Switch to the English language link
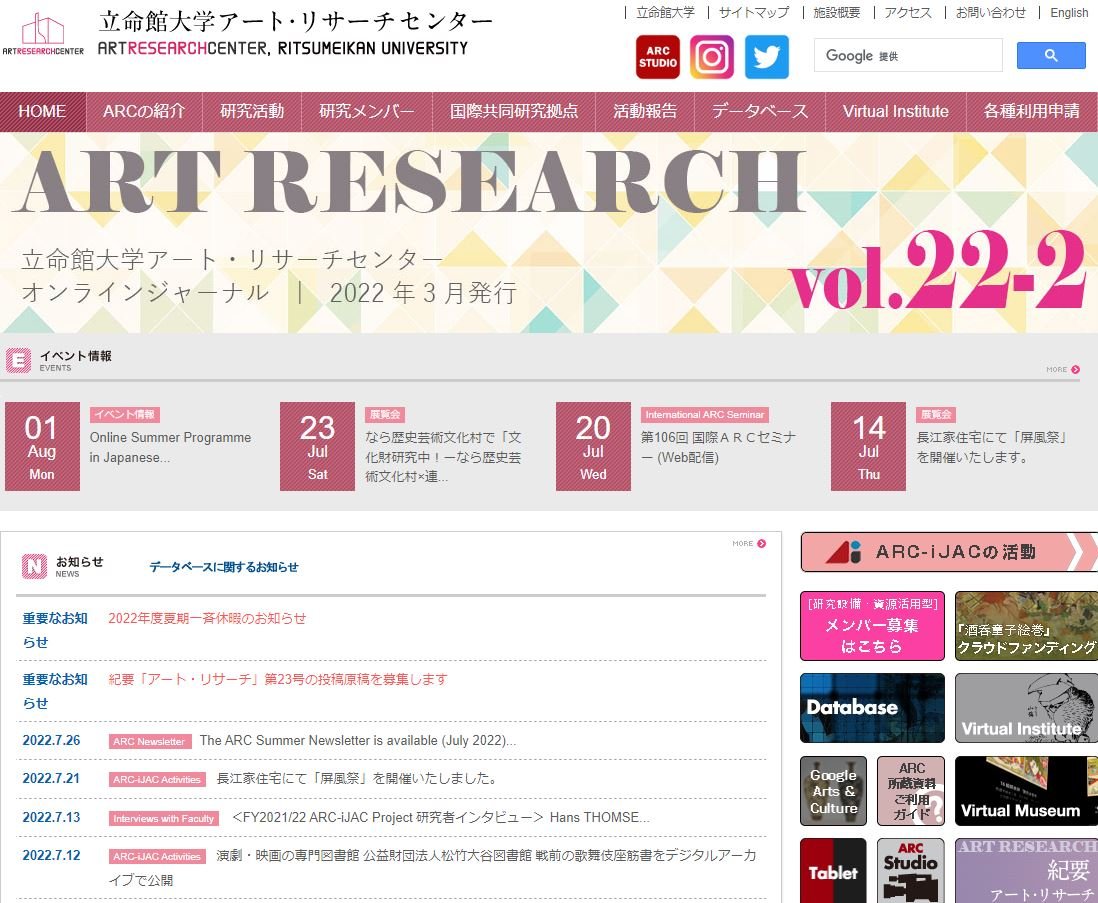This screenshot has width=1098, height=903. (1069, 13)
